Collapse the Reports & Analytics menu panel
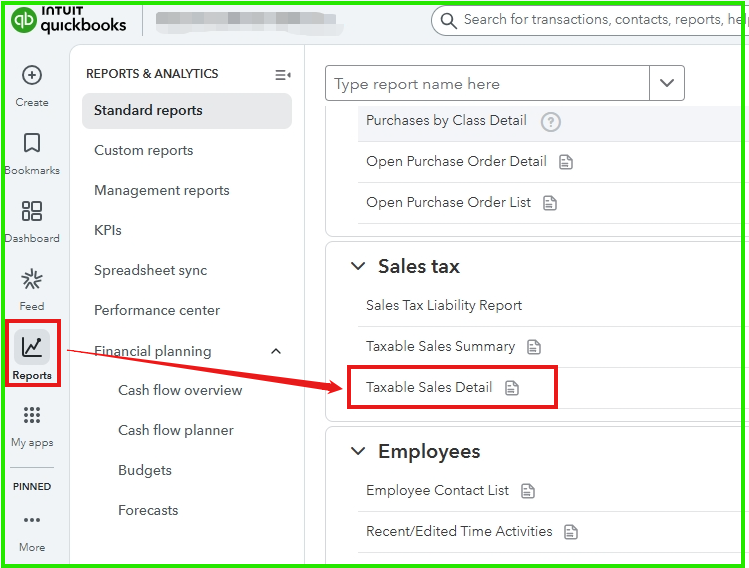 pyautogui.click(x=282, y=74)
